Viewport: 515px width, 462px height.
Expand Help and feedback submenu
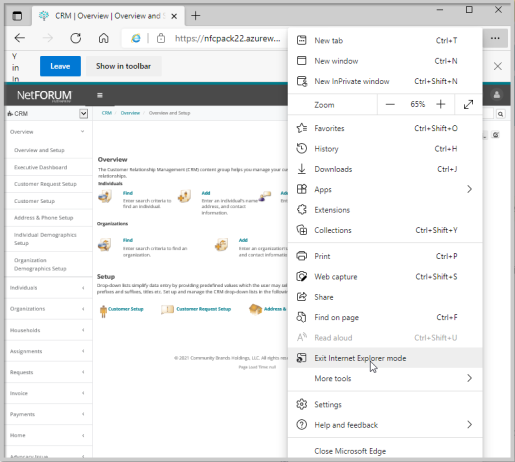[x=385, y=425]
